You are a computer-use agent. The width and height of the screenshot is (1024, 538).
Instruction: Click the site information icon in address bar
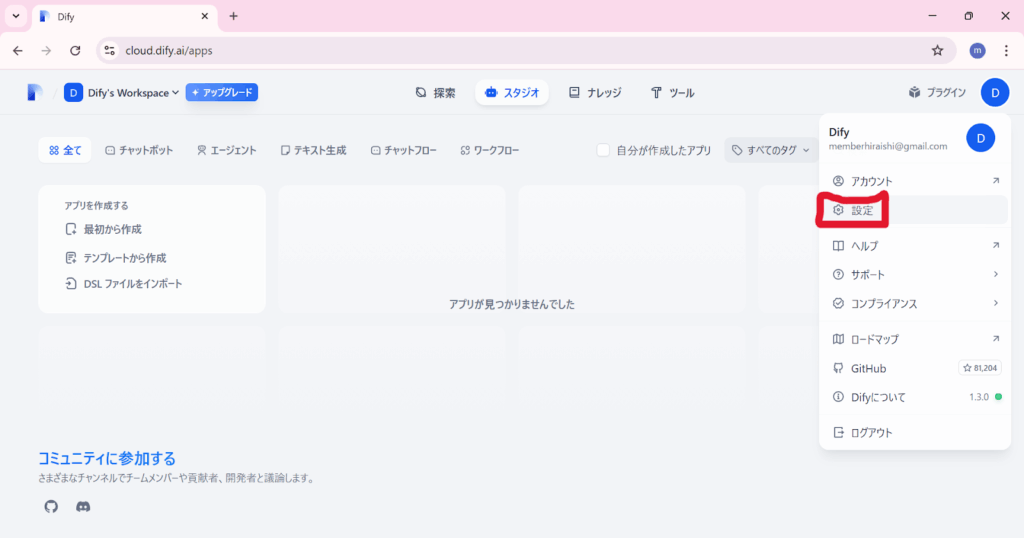[110, 50]
